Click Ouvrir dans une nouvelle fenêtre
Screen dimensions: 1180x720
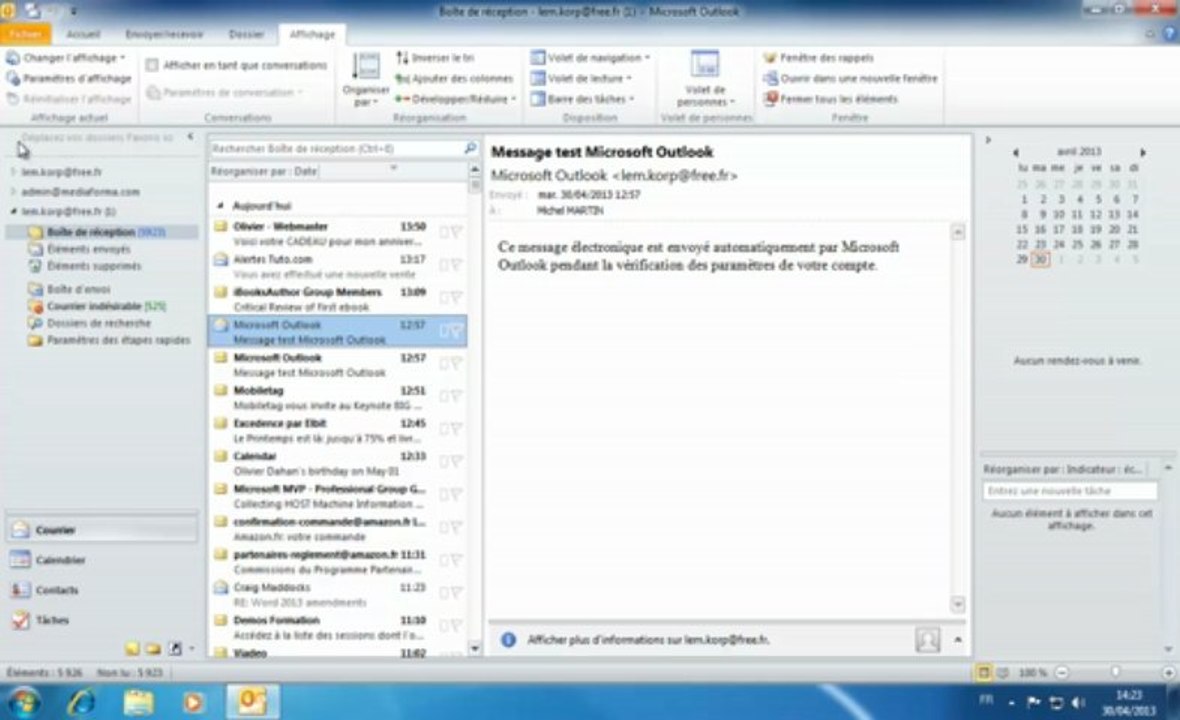pyautogui.click(x=850, y=78)
